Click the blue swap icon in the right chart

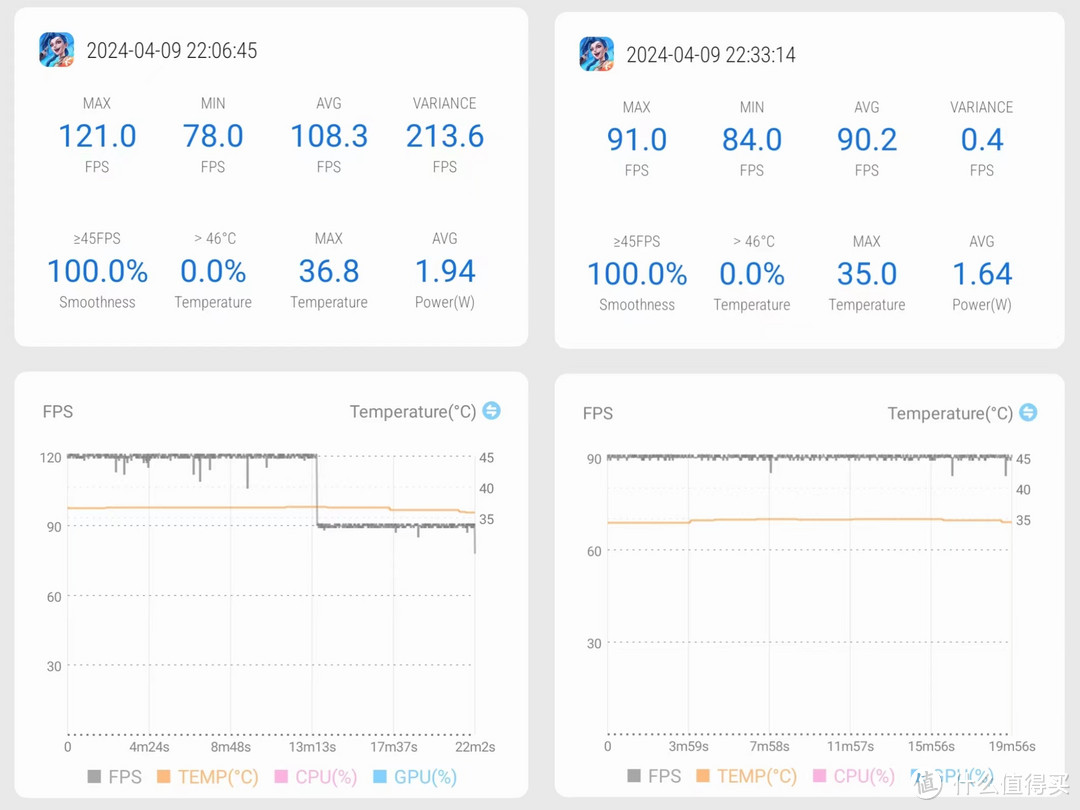click(1028, 413)
